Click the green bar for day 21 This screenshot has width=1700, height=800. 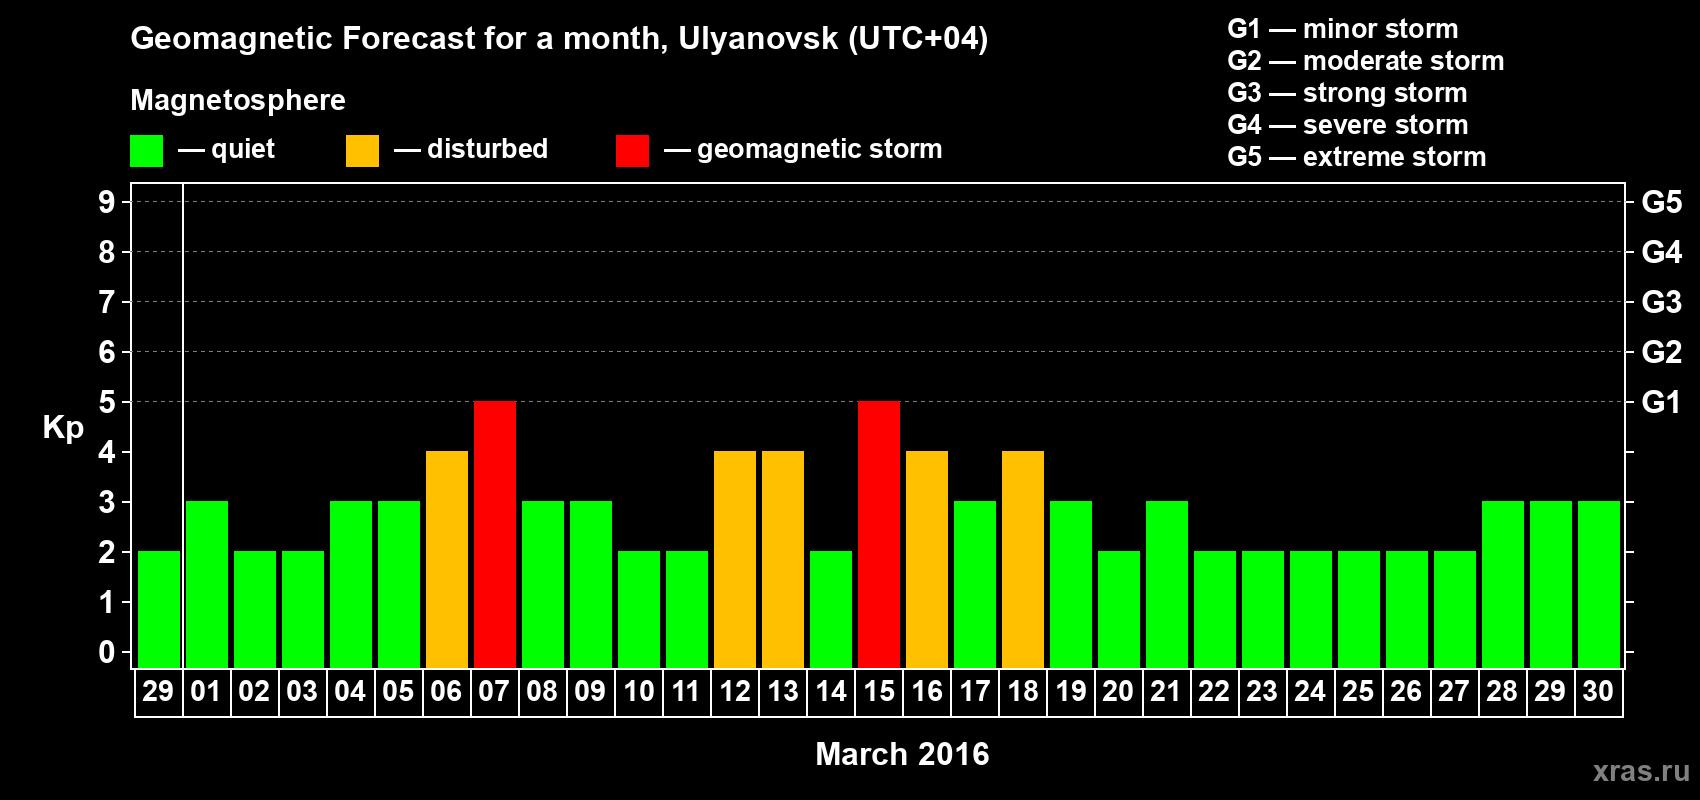click(1167, 584)
